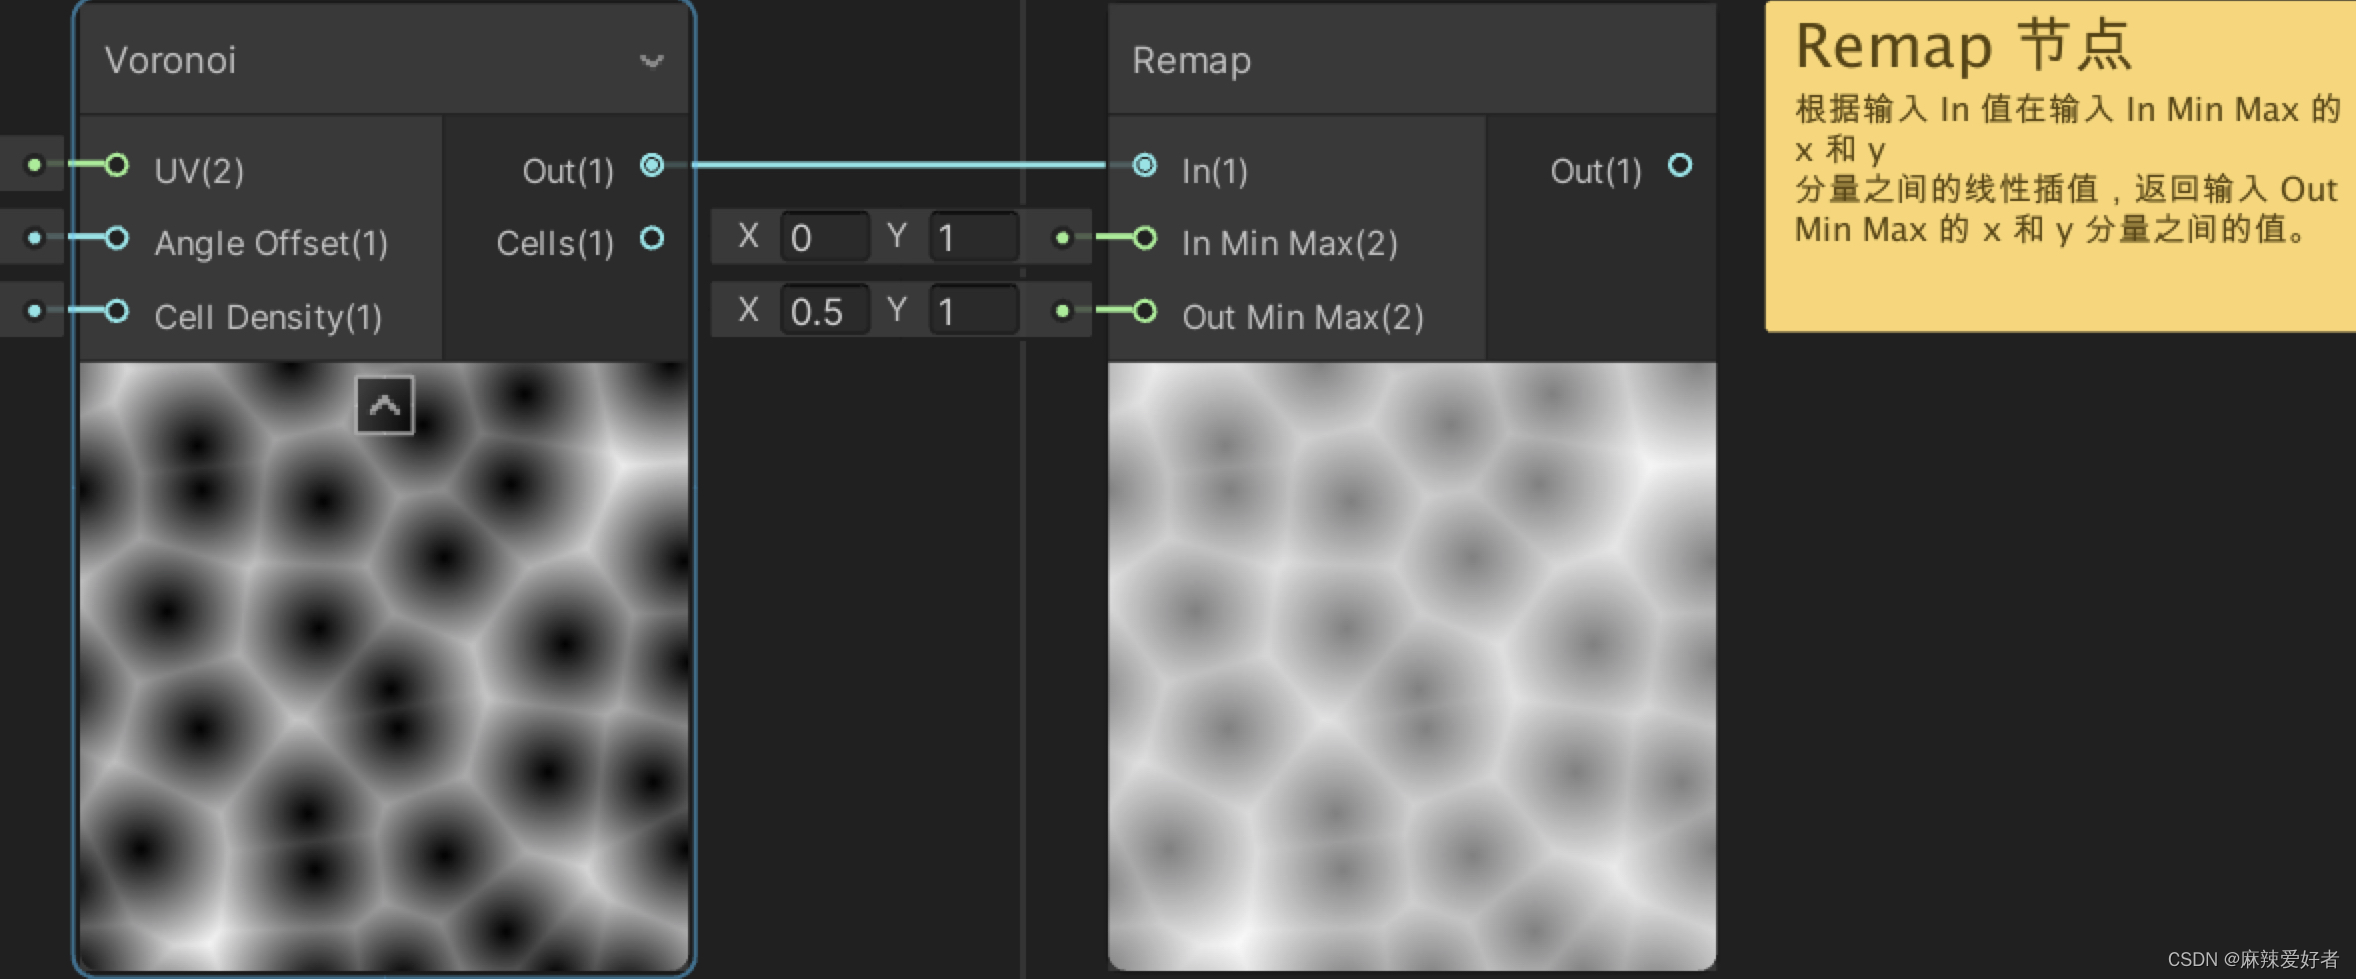Select the Voronoi node title bar
This screenshot has width=2356, height=979.
click(x=384, y=60)
